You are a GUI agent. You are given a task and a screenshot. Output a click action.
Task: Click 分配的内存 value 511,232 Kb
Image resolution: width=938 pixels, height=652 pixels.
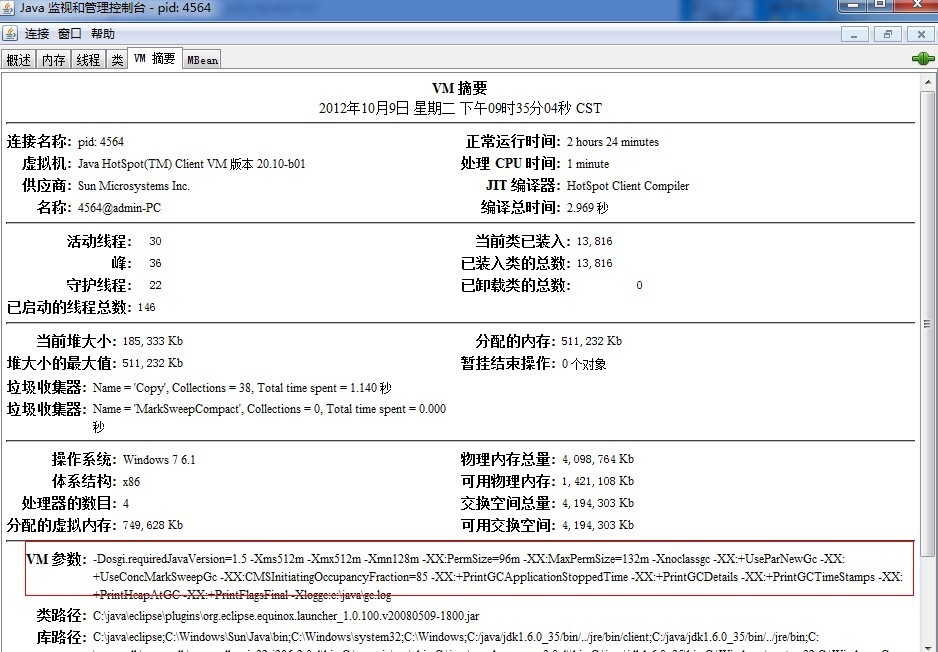(x=591, y=341)
